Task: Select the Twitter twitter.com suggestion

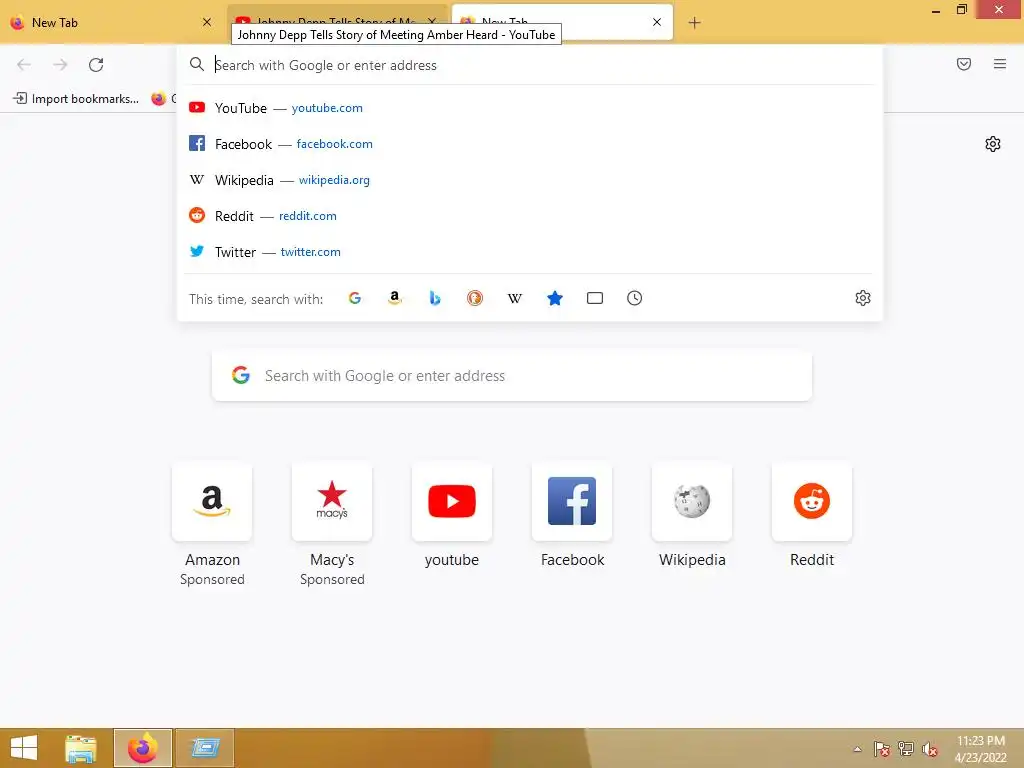Action: (530, 251)
